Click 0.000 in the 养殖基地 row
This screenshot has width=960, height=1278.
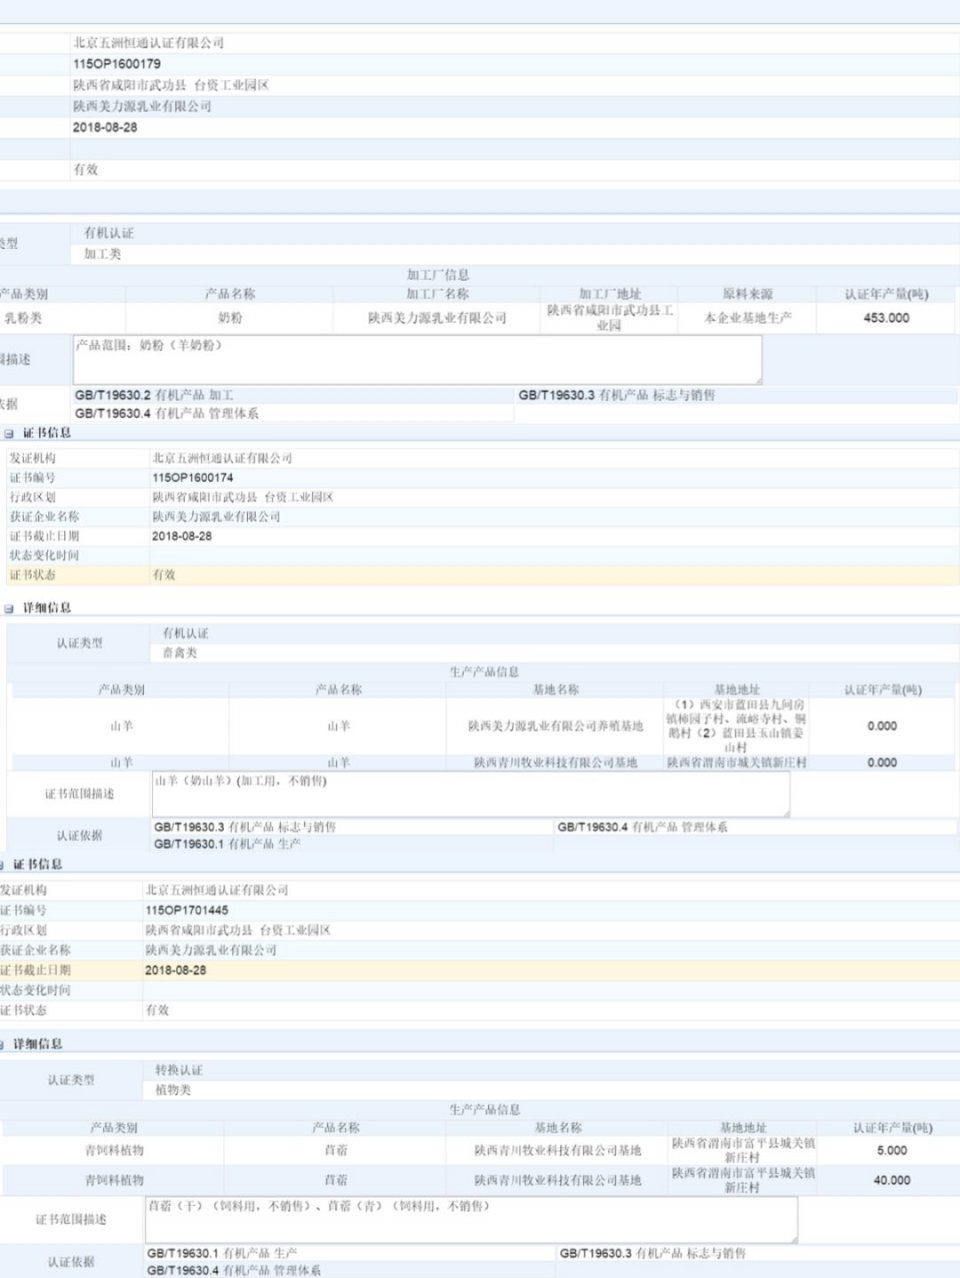coord(882,727)
